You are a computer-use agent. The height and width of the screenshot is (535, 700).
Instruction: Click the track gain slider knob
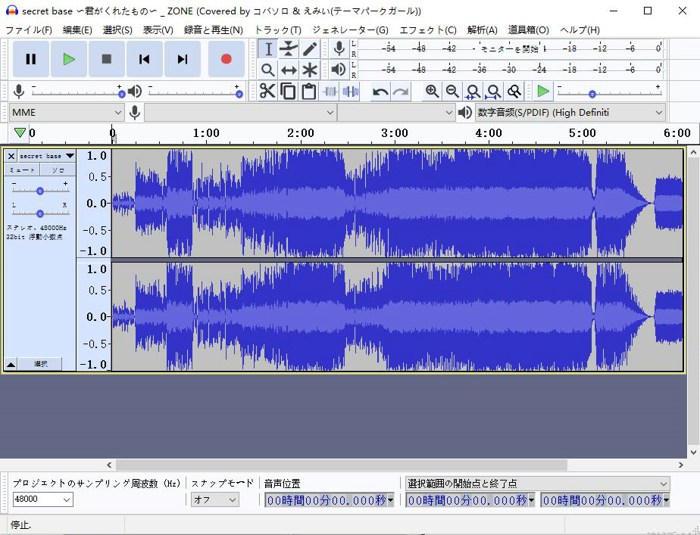40,191
